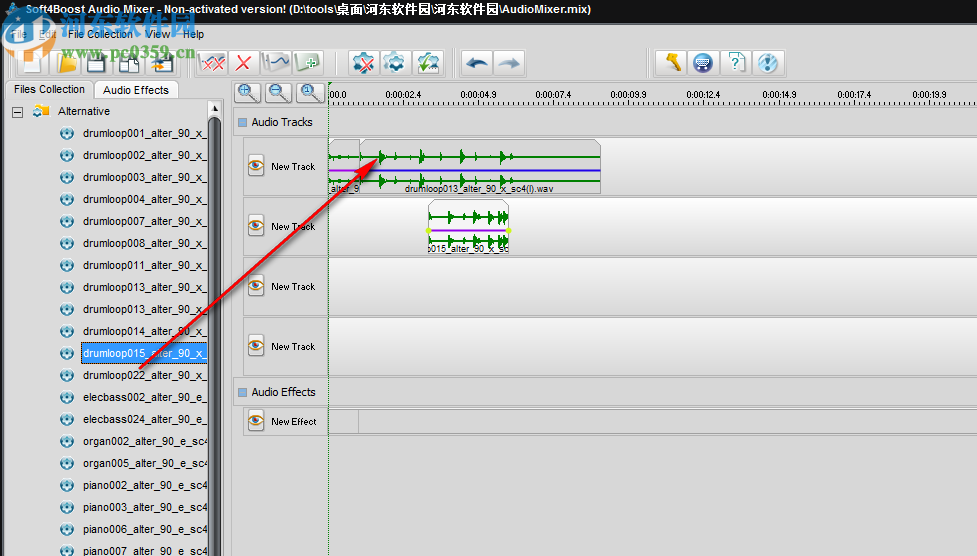This screenshot has height=556, width=977.
Task: Click the question mark help page icon
Action: point(736,63)
